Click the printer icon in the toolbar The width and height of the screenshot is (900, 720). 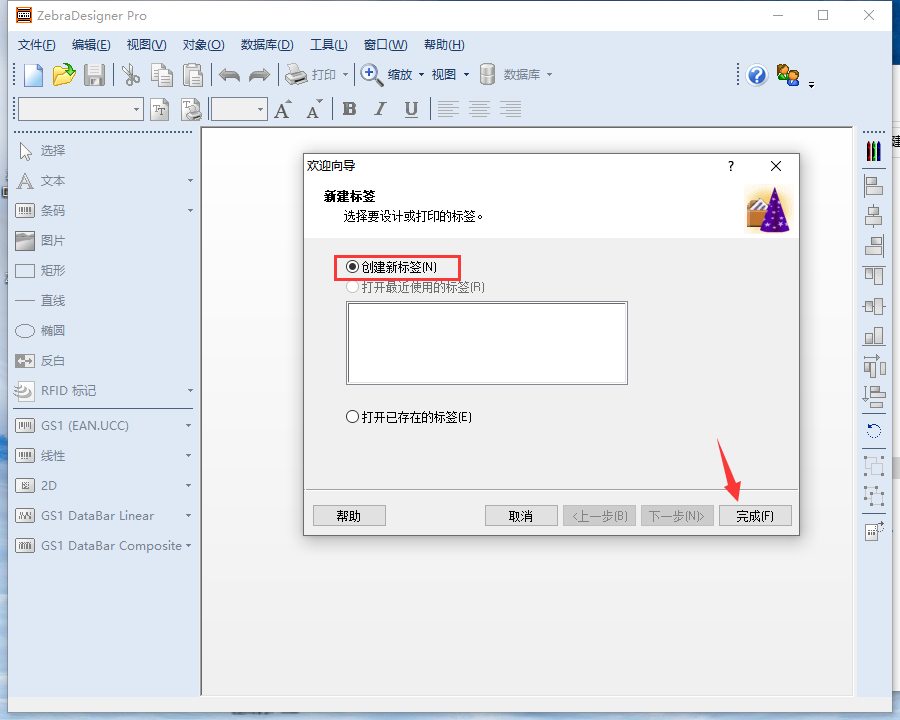point(296,75)
